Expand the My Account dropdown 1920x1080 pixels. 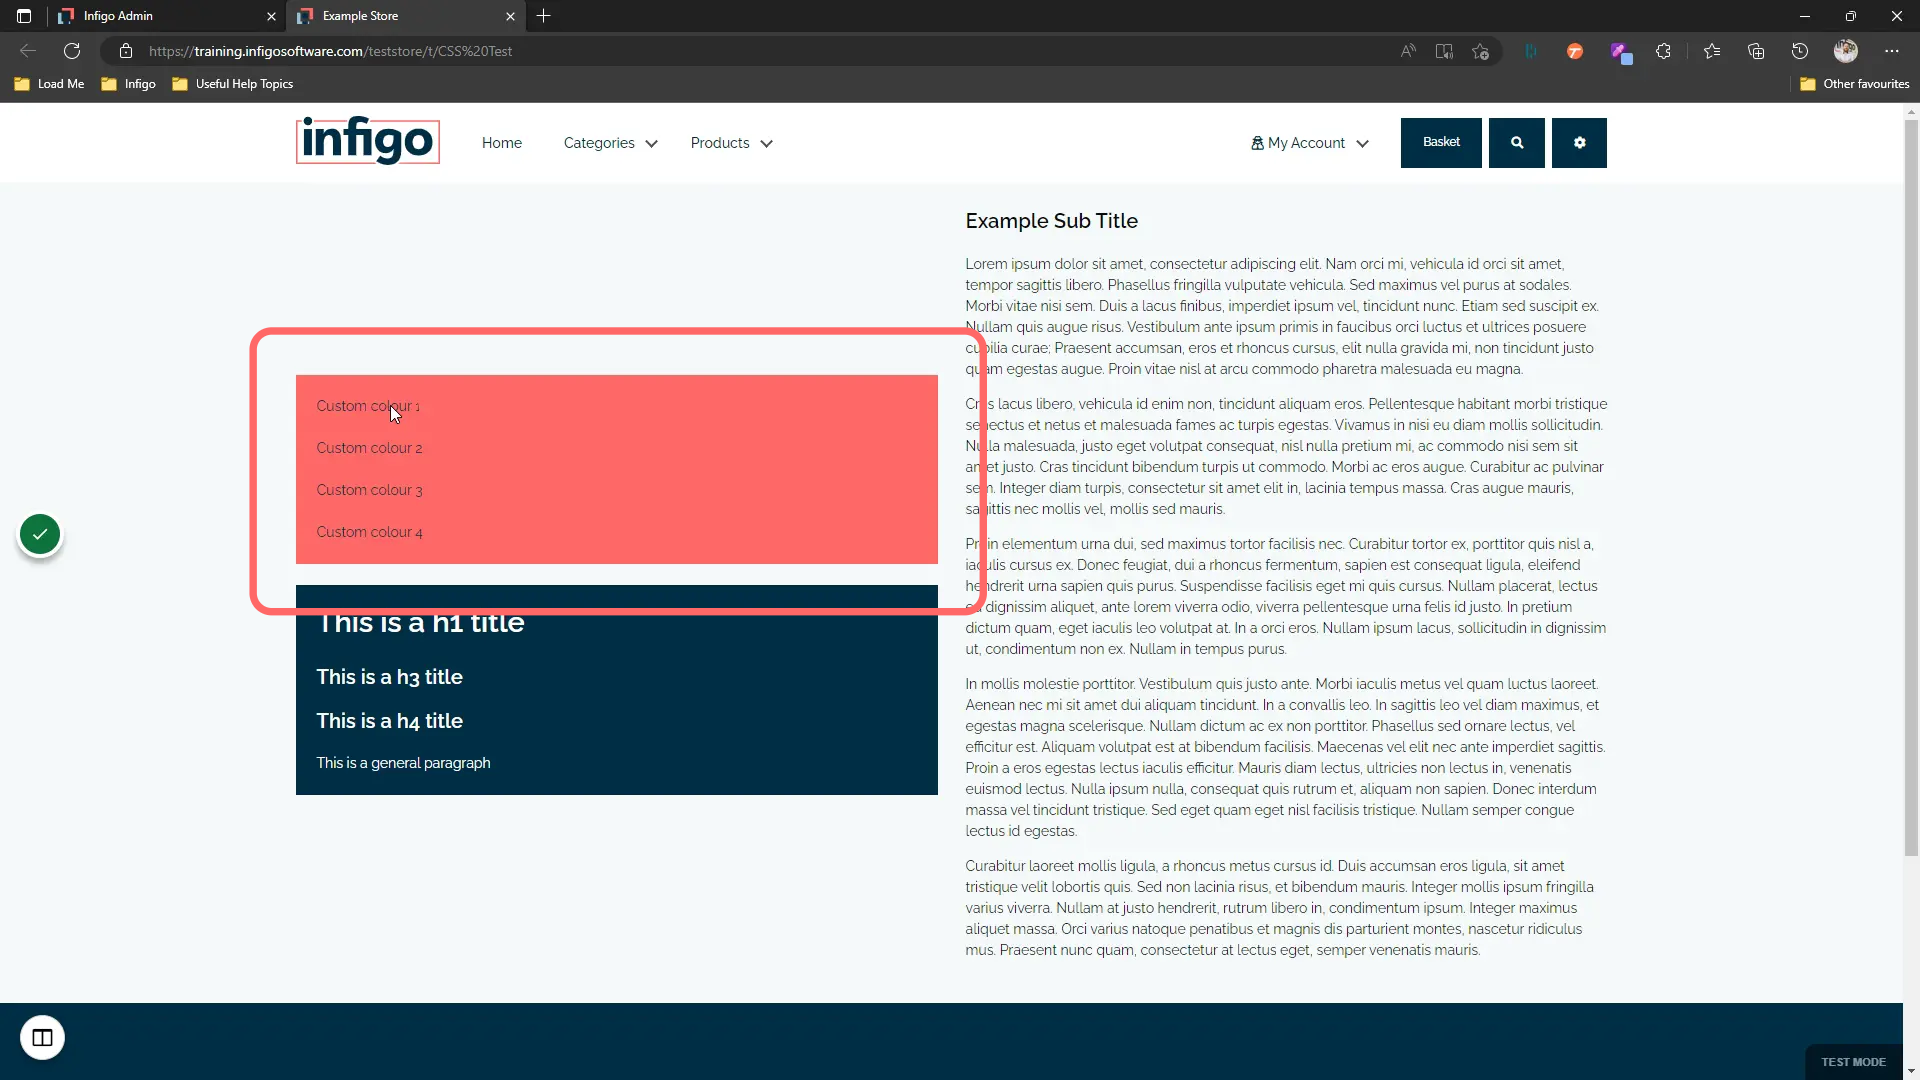click(1309, 143)
